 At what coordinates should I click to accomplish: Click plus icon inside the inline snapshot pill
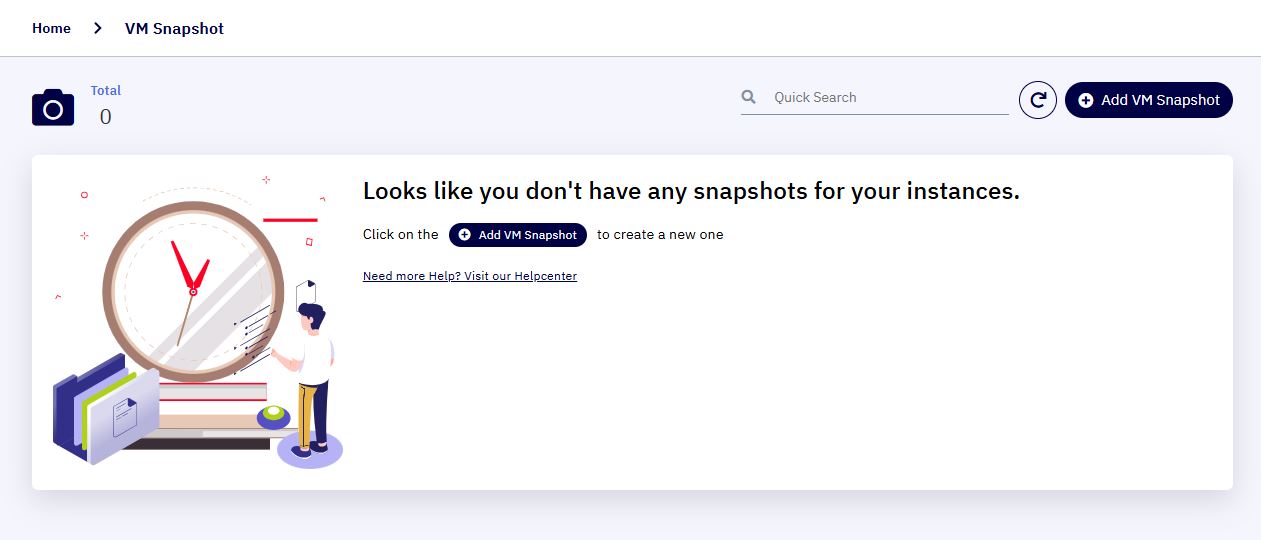pos(465,235)
